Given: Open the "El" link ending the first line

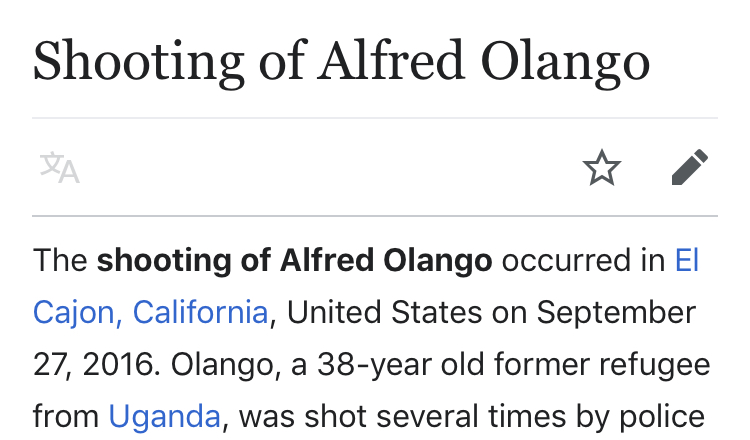Looking at the screenshot, I should (x=687, y=260).
